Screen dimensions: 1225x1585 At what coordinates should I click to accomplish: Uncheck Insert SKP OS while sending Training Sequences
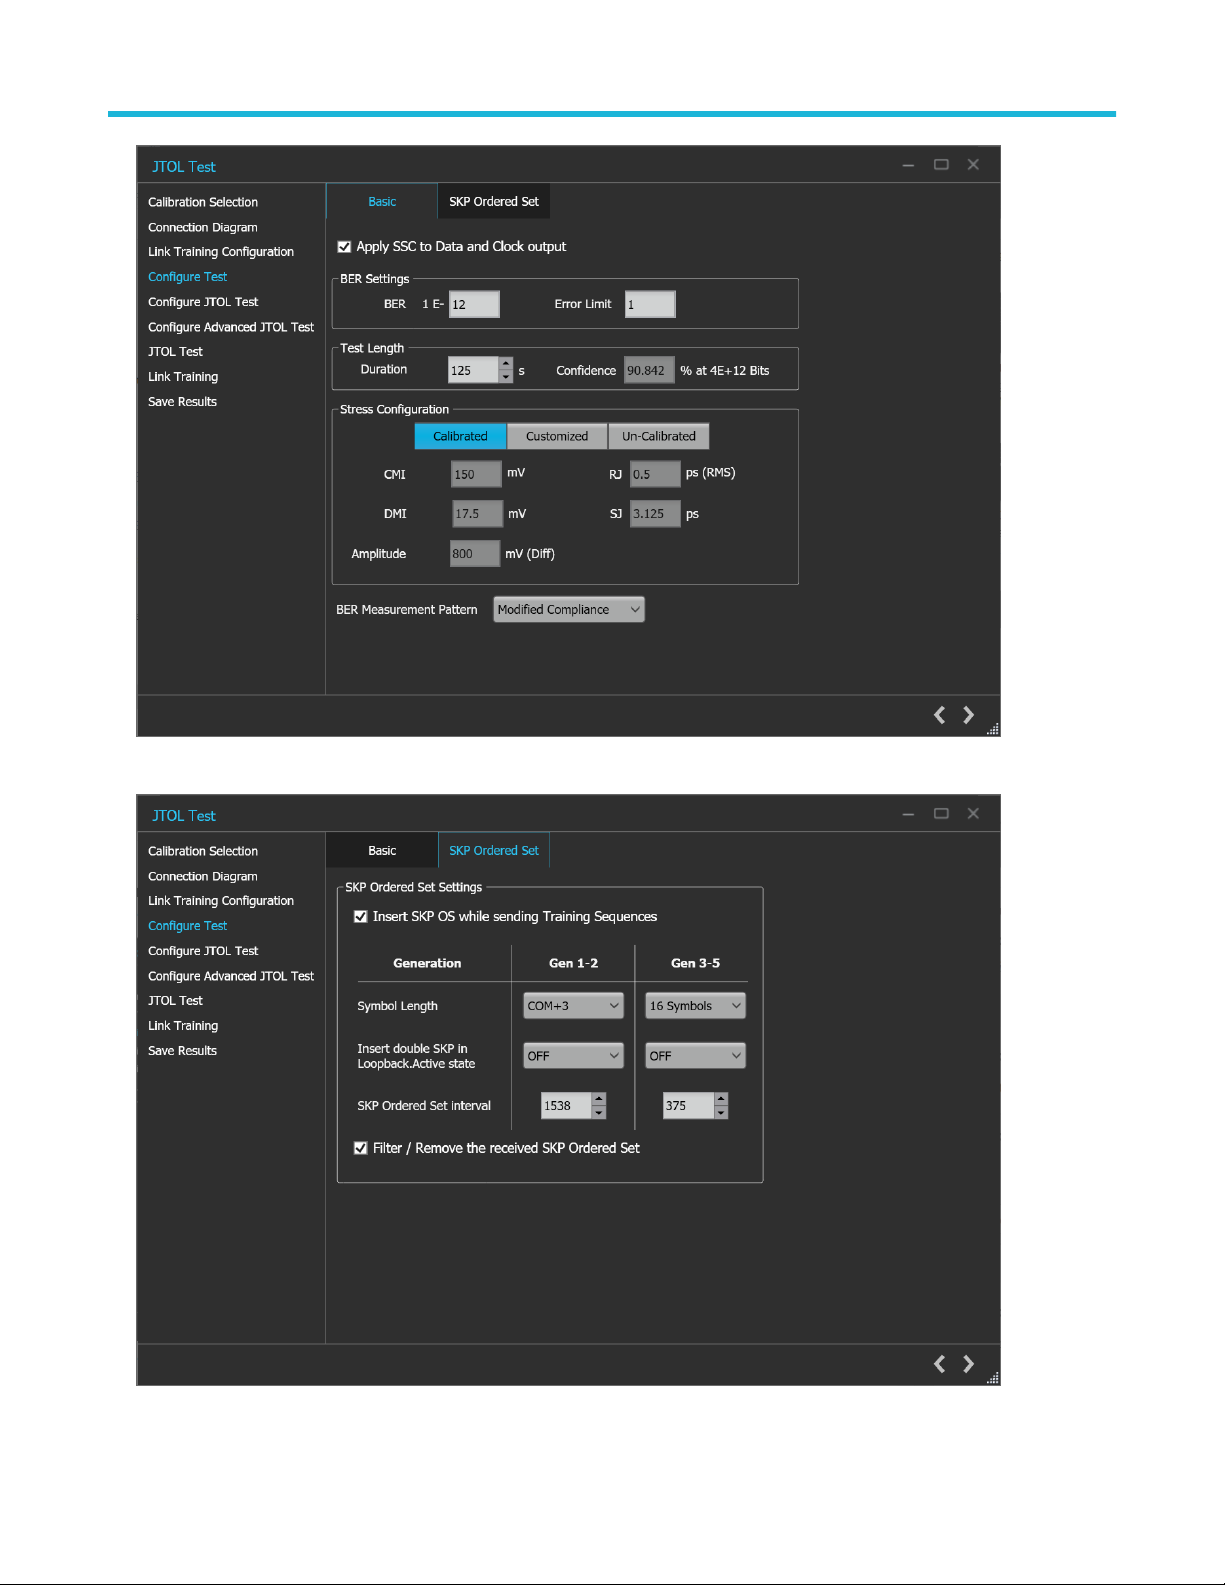360,916
